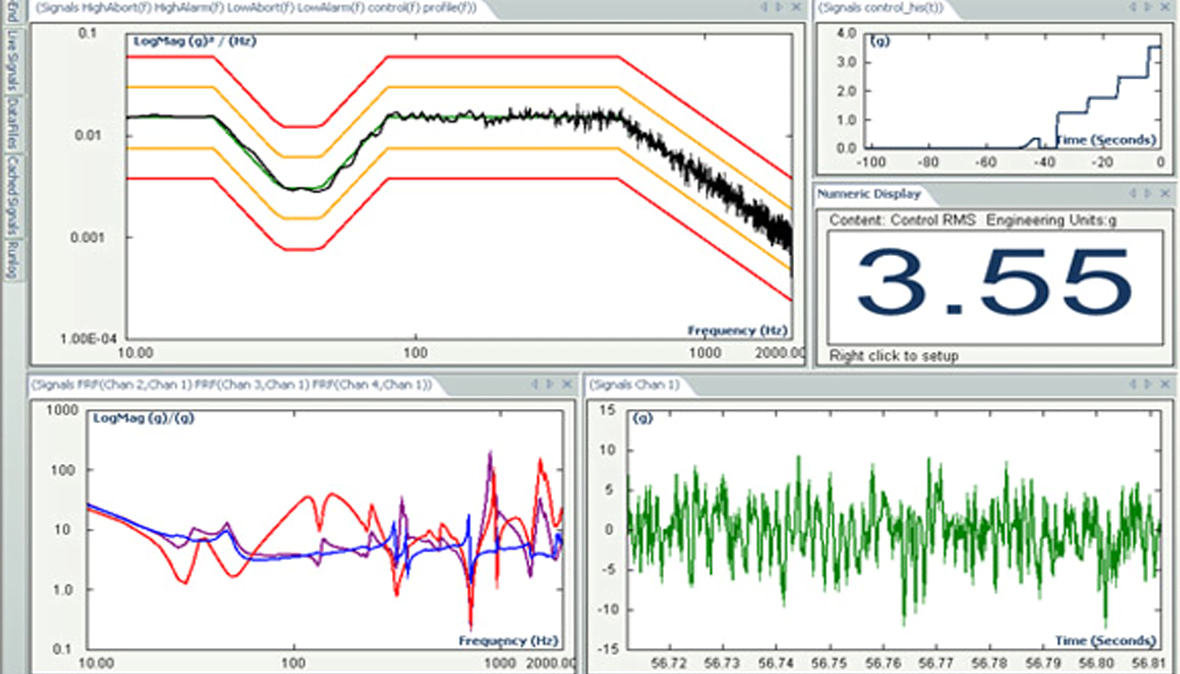Switch to the DataFiles side tab
Viewport: 1180px width, 674px height.
pos(12,123)
